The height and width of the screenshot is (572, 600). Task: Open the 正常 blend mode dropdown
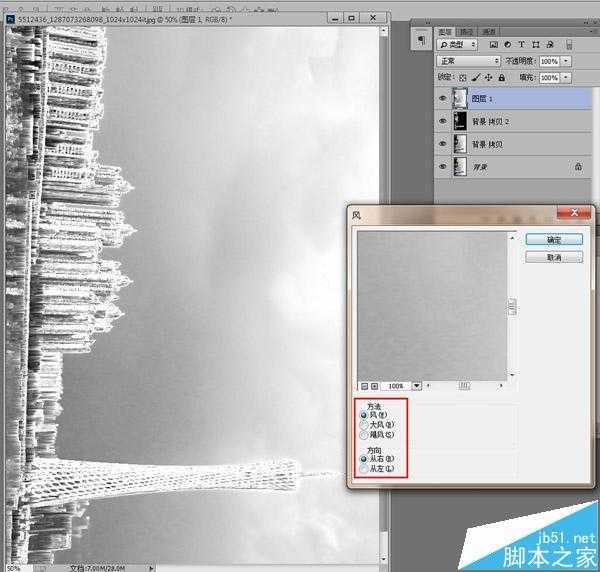point(468,61)
